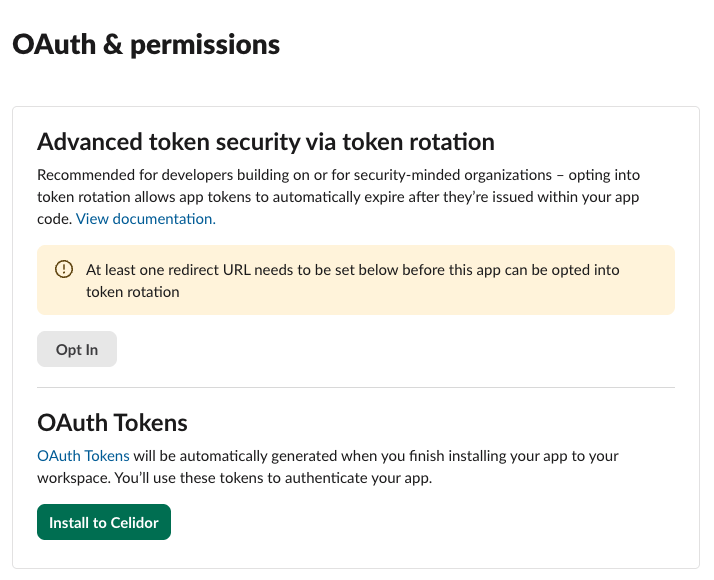Follow the blue OAuth Tokens link

point(83,456)
